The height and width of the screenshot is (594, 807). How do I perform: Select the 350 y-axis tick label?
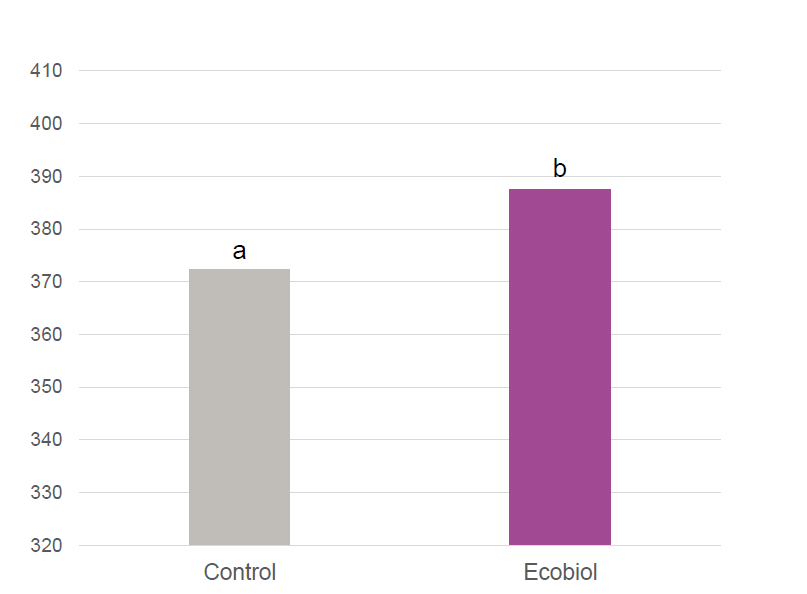[47, 387]
